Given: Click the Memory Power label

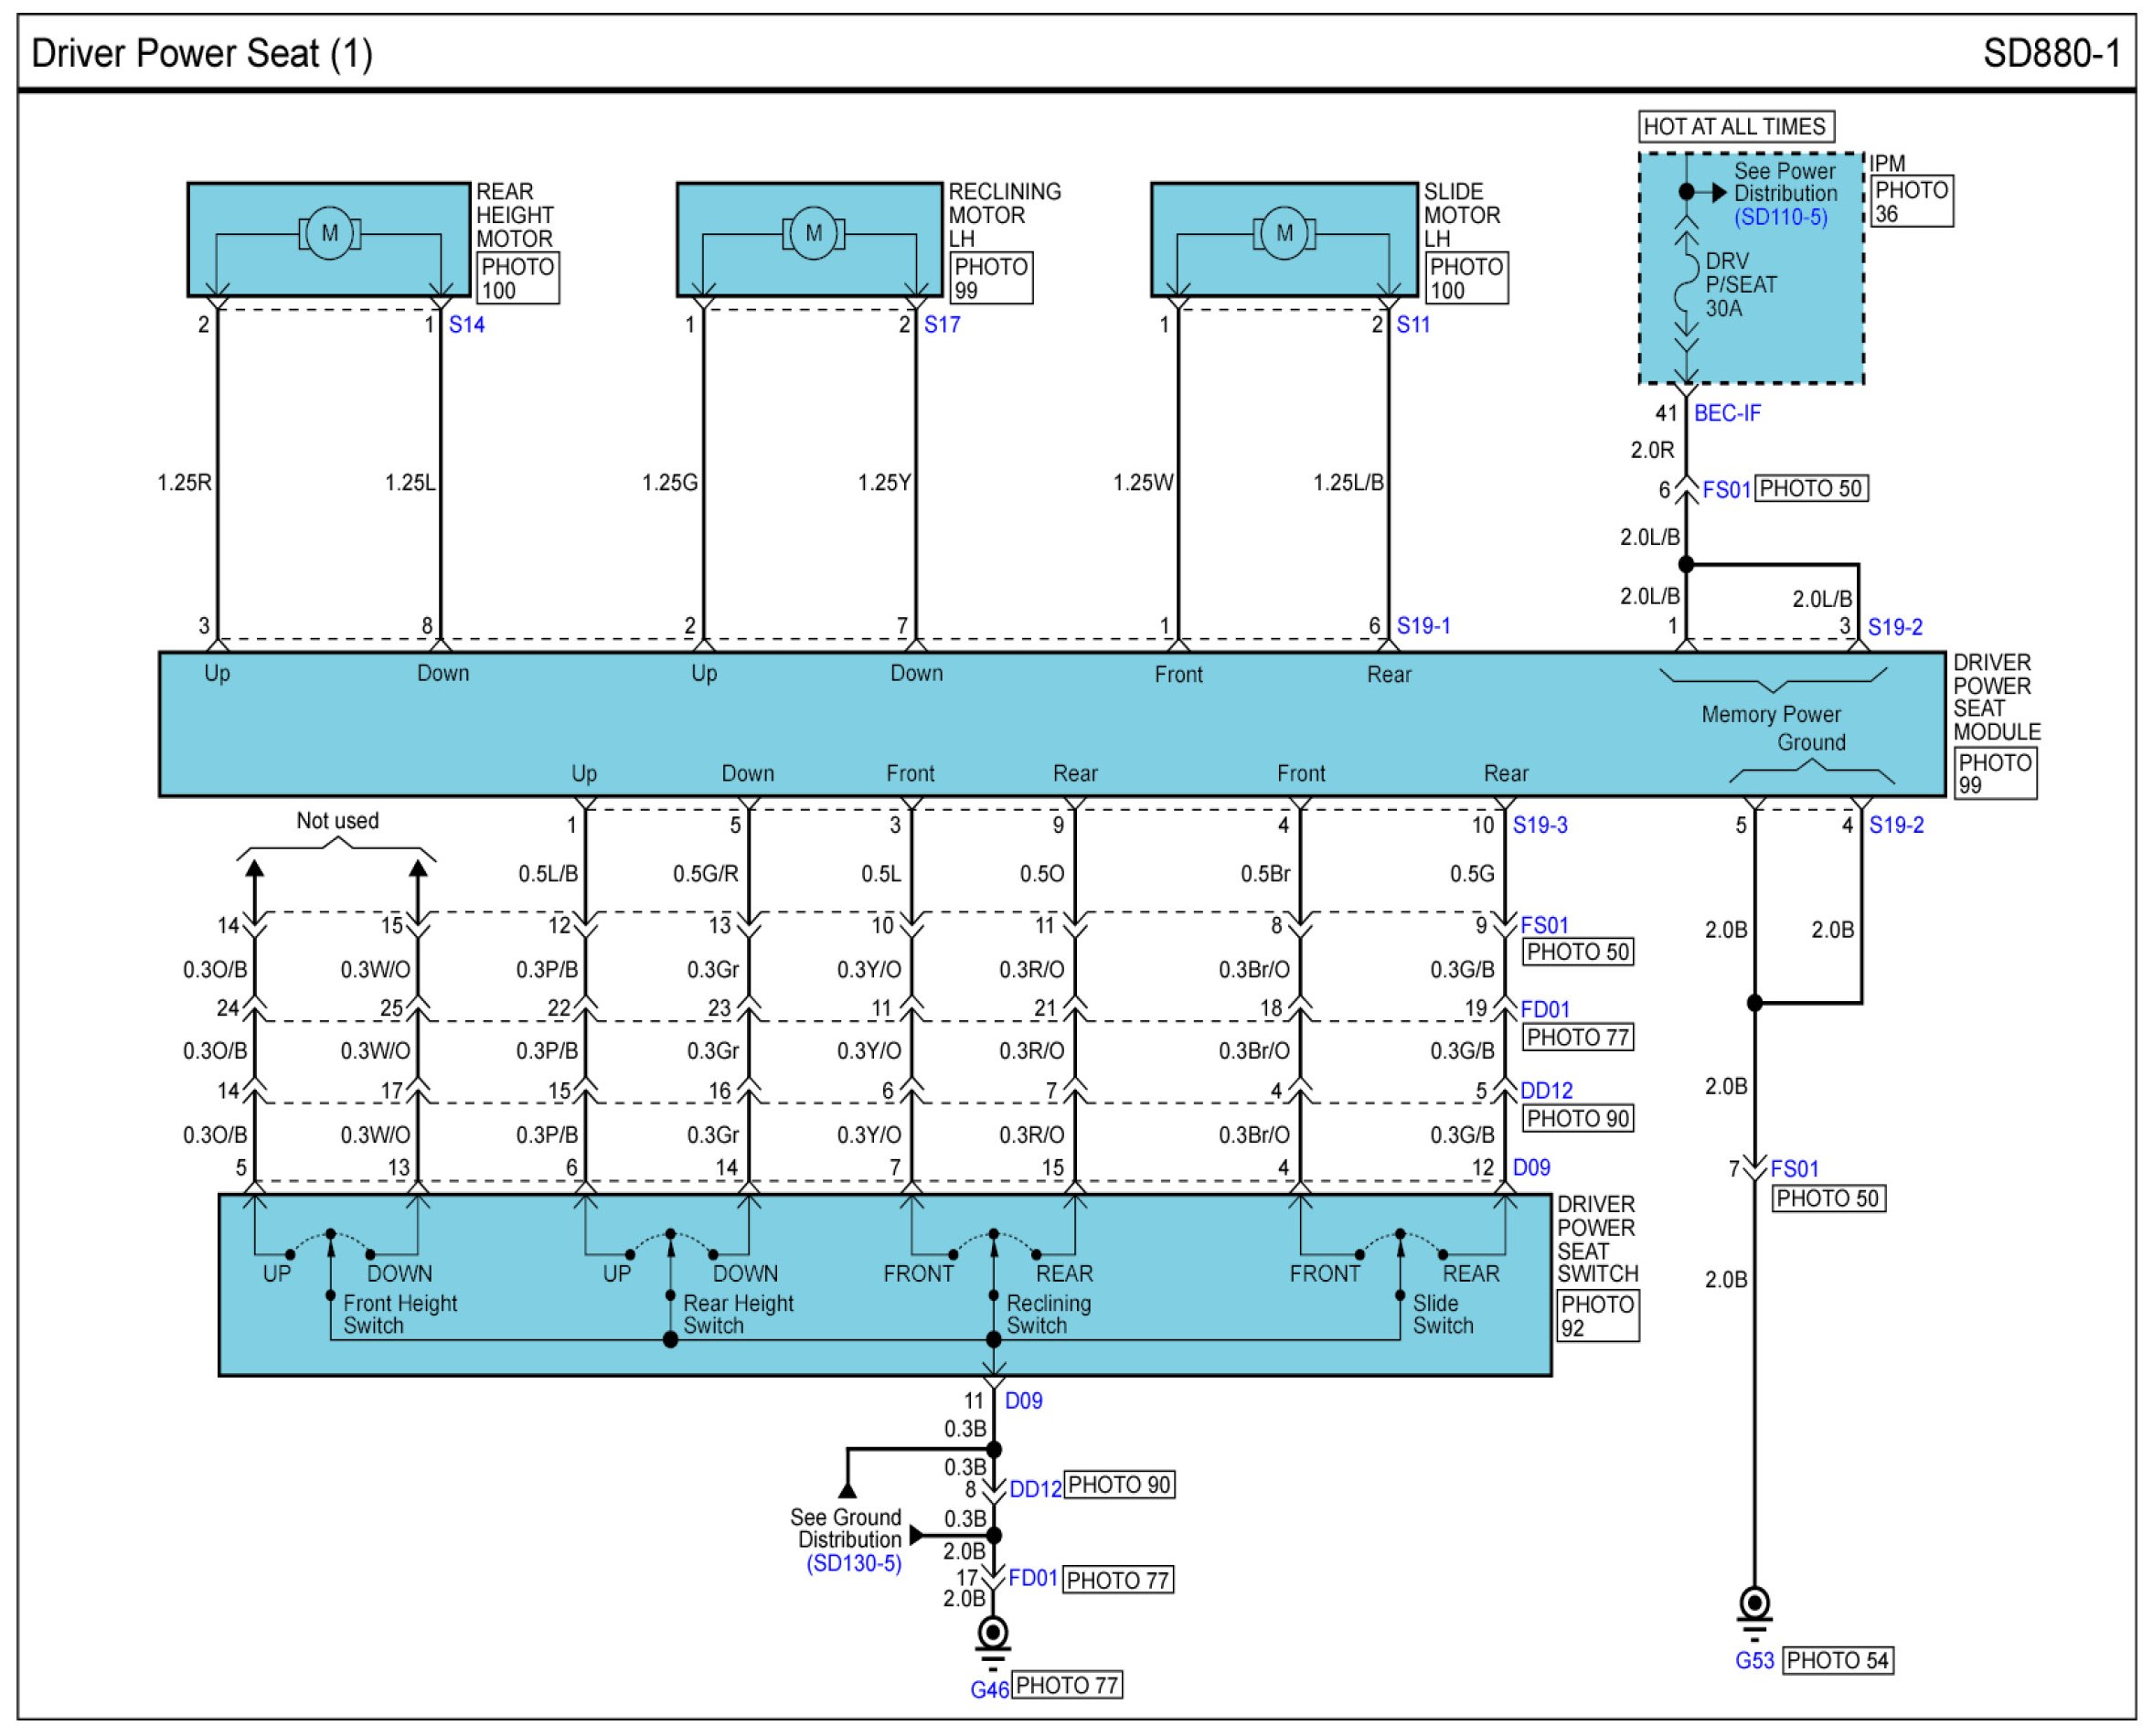Looking at the screenshot, I should click(1771, 715).
